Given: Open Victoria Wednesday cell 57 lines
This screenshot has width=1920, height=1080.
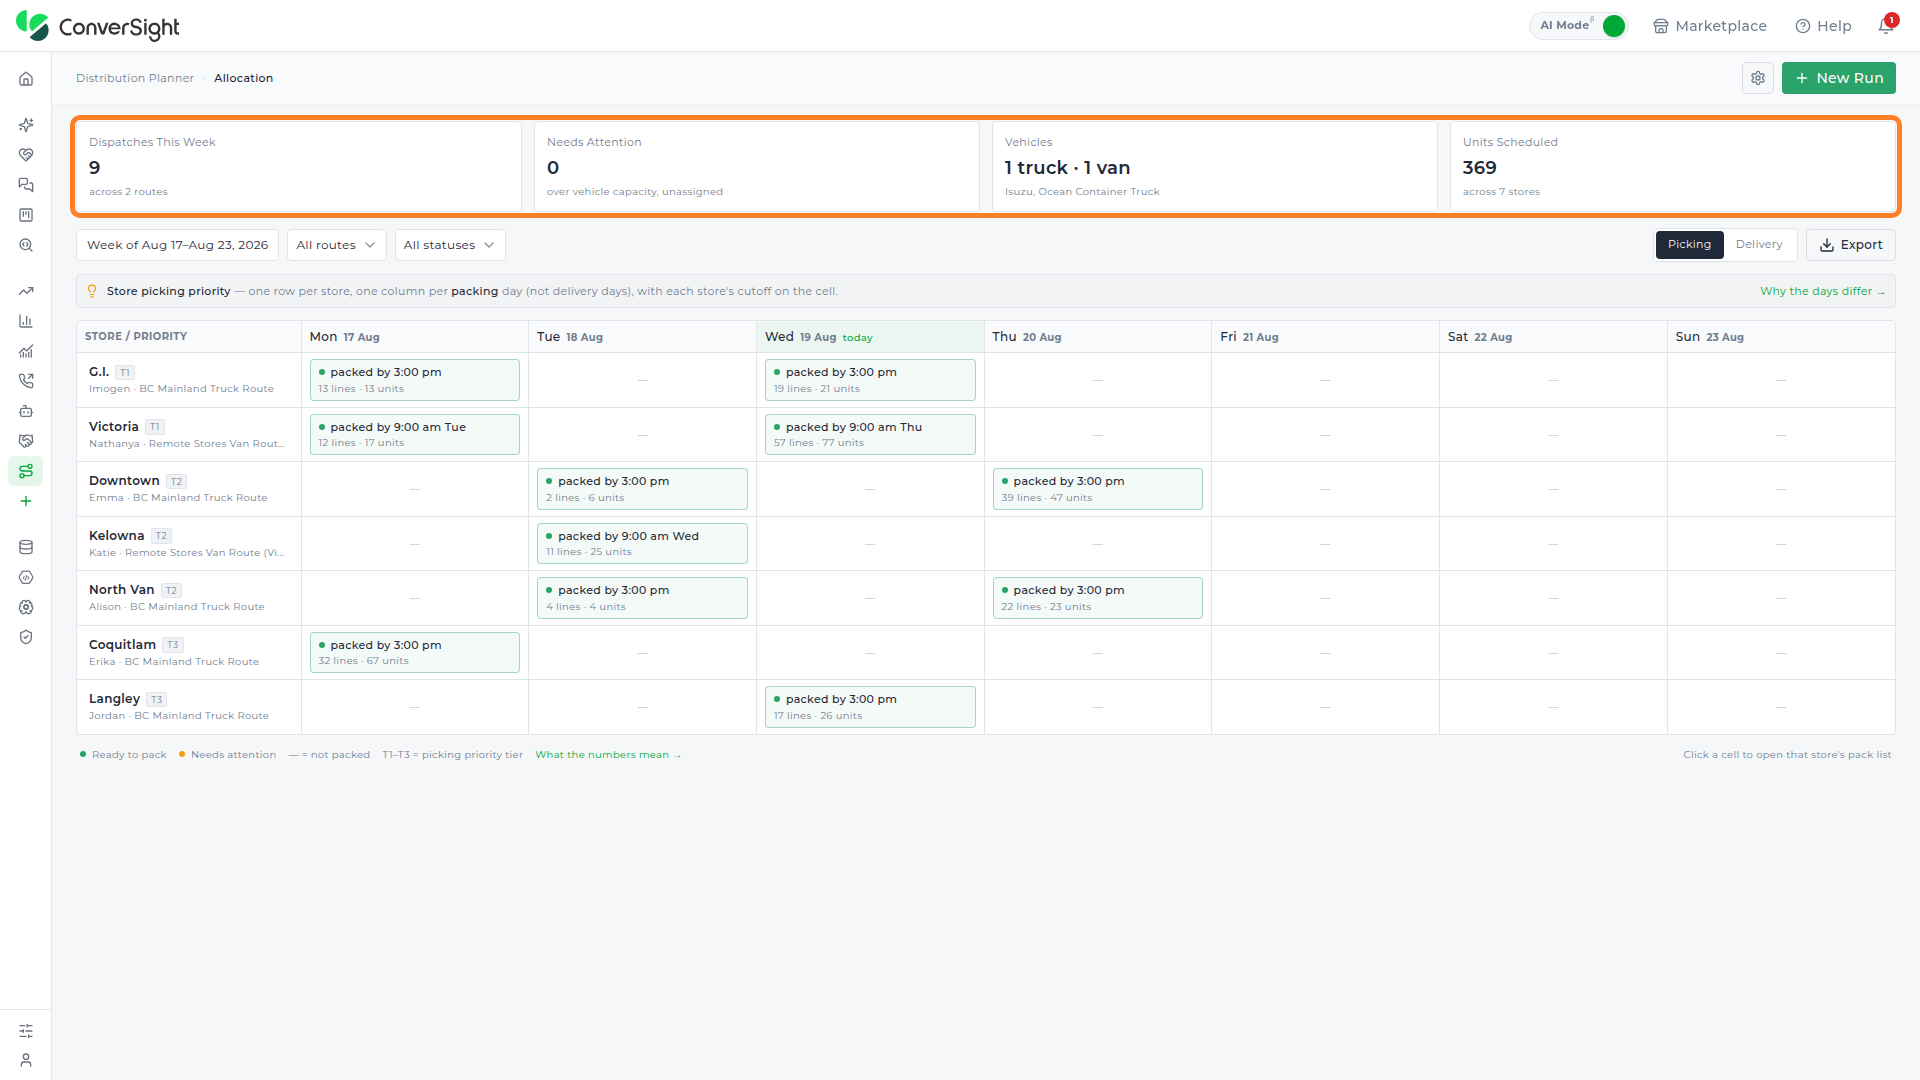Looking at the screenshot, I should coord(870,435).
